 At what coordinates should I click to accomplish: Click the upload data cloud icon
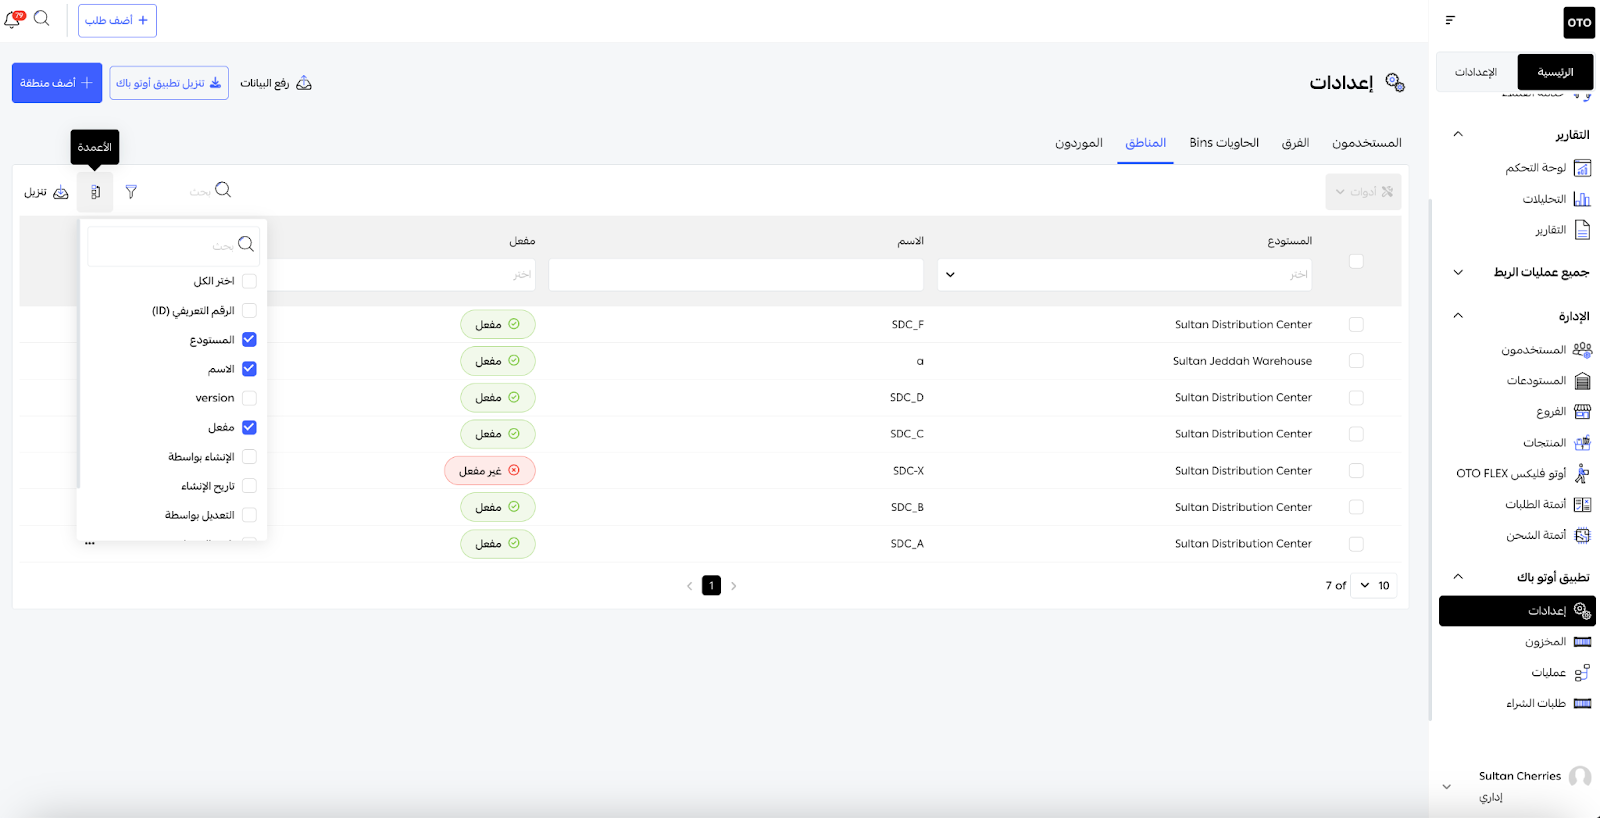pyautogui.click(x=304, y=83)
